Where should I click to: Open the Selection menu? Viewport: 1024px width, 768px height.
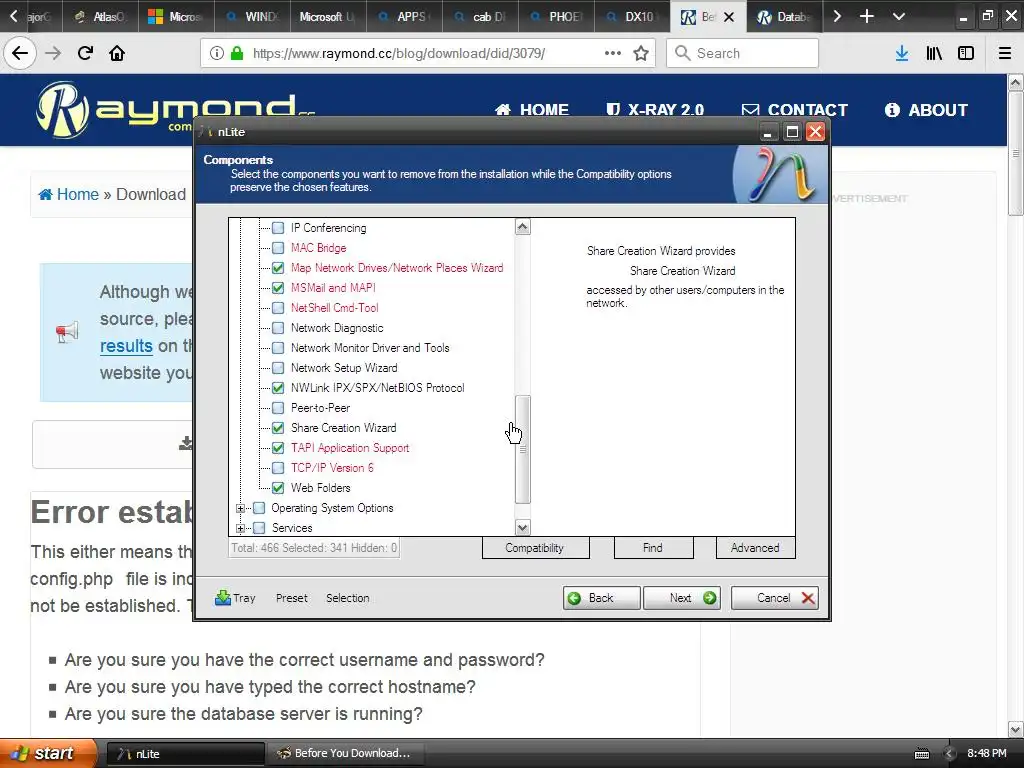click(347, 598)
